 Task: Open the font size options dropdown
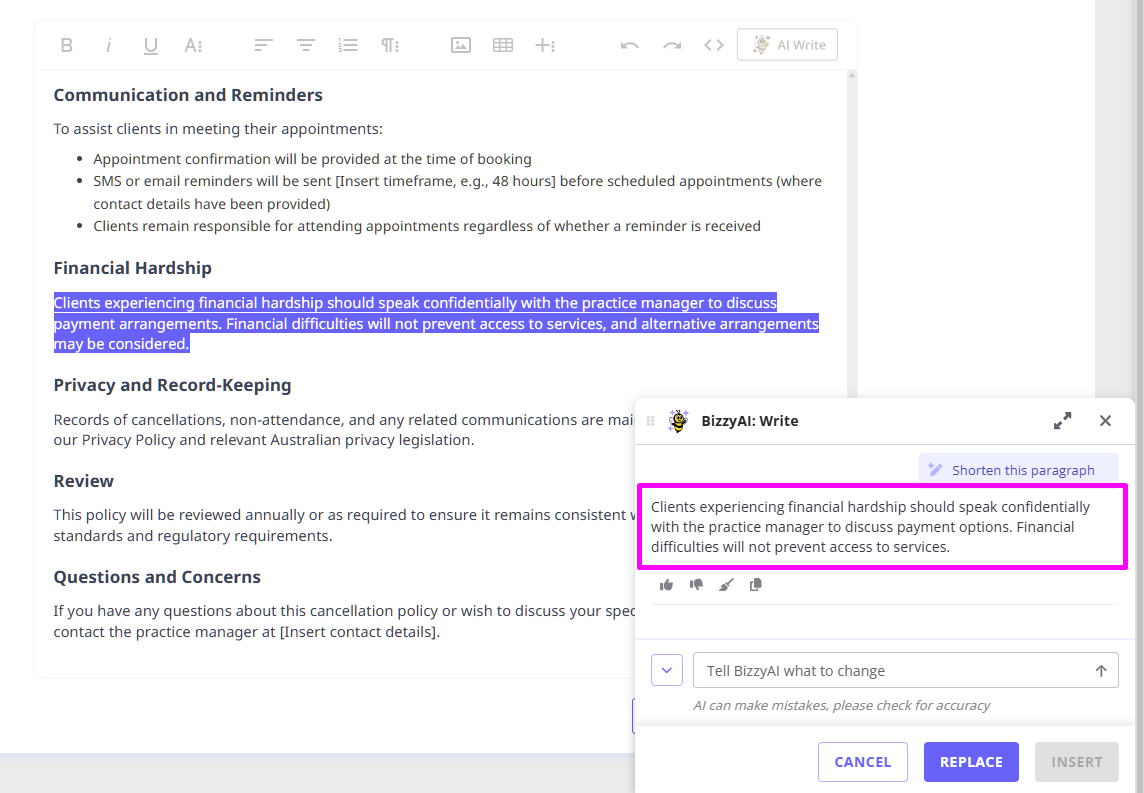coord(193,45)
